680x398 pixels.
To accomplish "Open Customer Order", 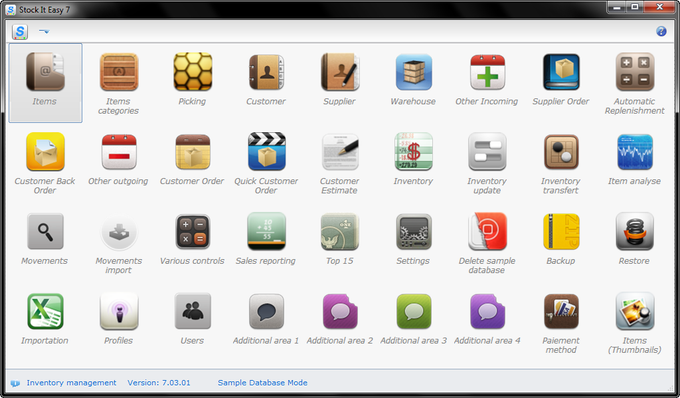I will tap(193, 152).
